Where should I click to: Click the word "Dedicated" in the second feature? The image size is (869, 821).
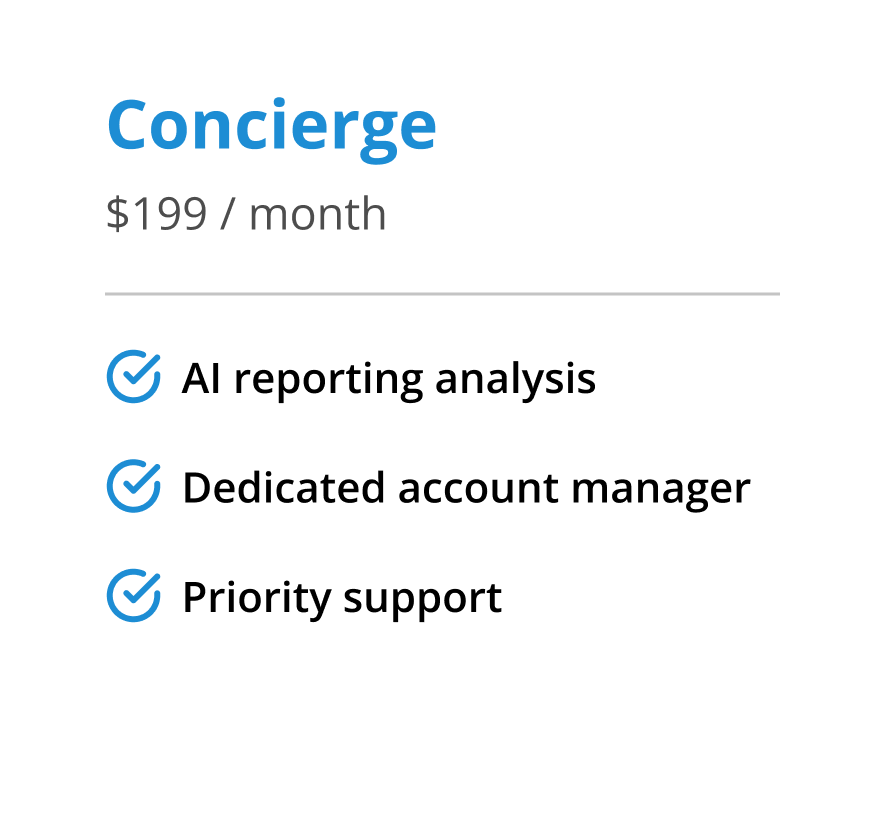(283, 488)
